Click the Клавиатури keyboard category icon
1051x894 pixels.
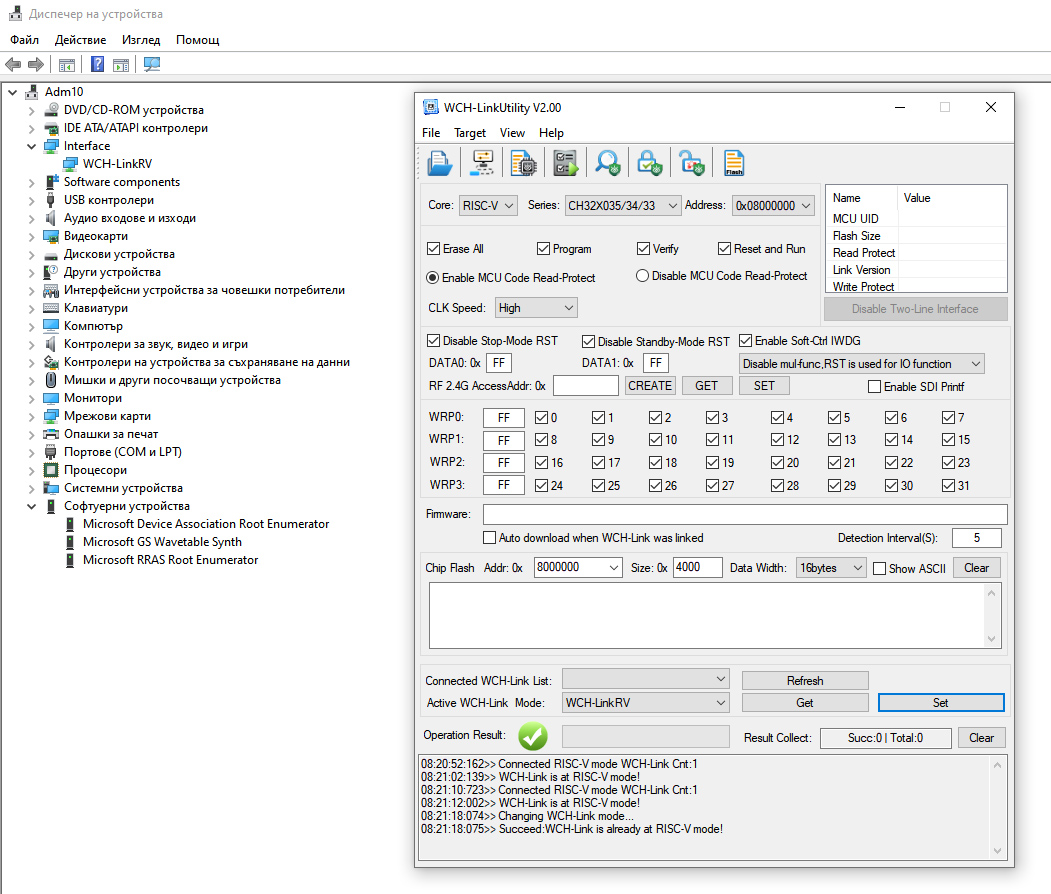click(51, 308)
